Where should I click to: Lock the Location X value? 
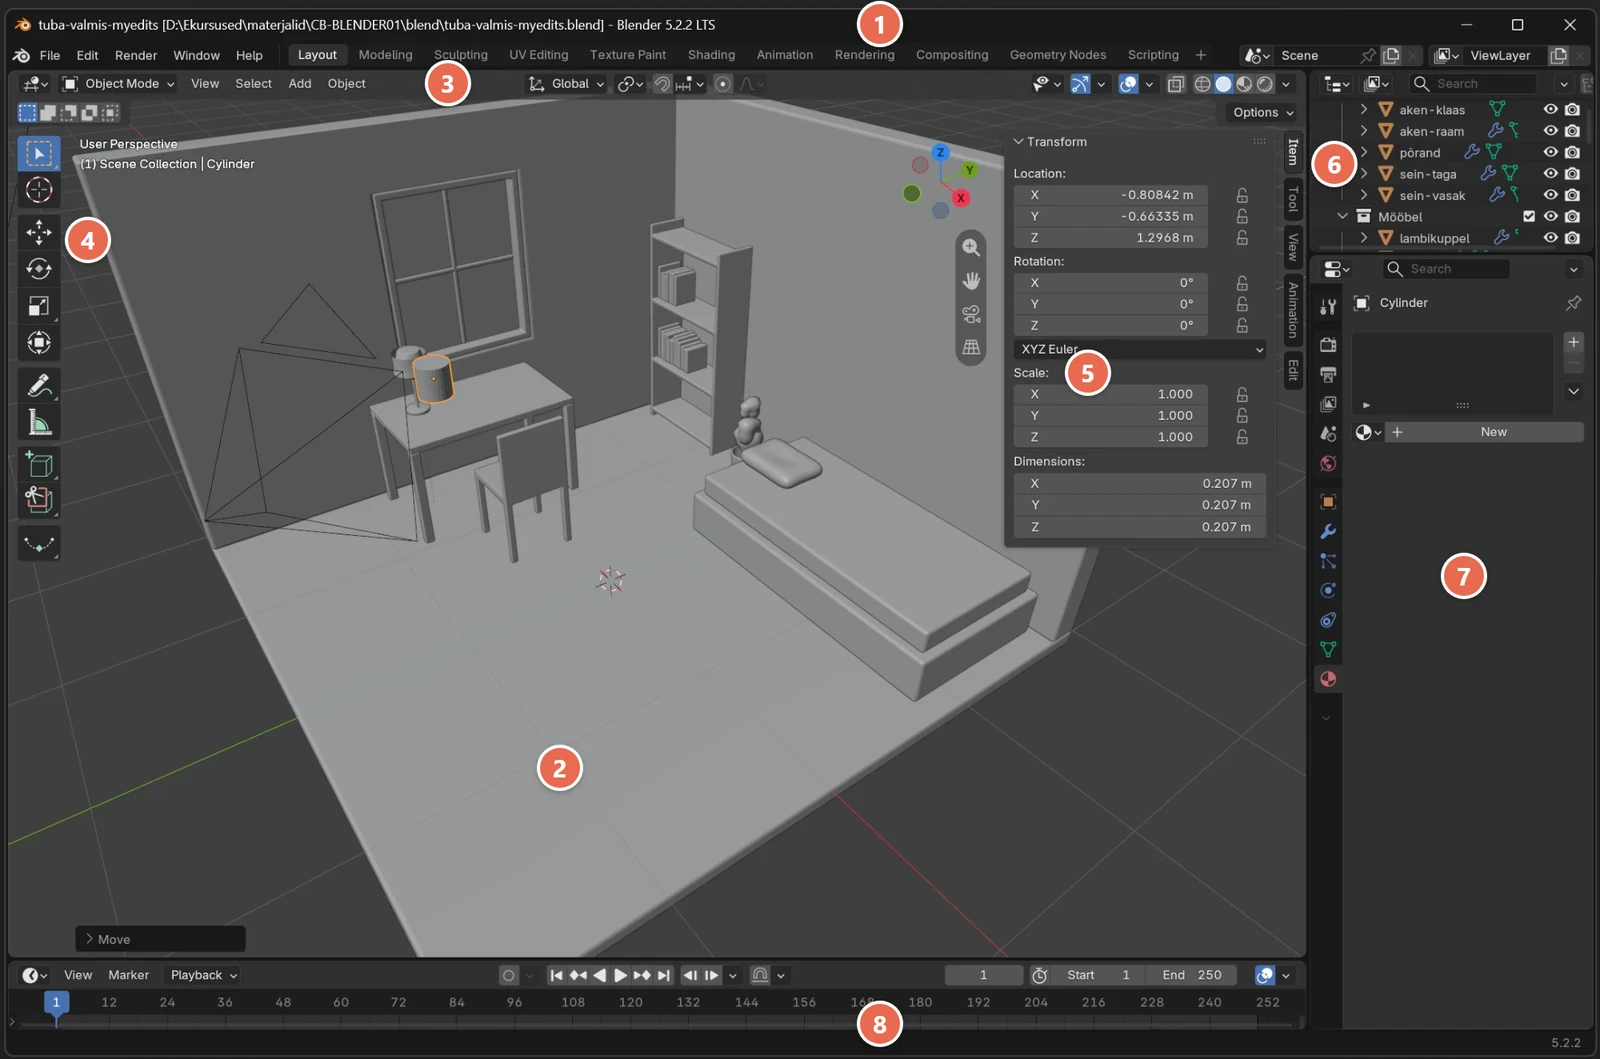pyautogui.click(x=1242, y=195)
